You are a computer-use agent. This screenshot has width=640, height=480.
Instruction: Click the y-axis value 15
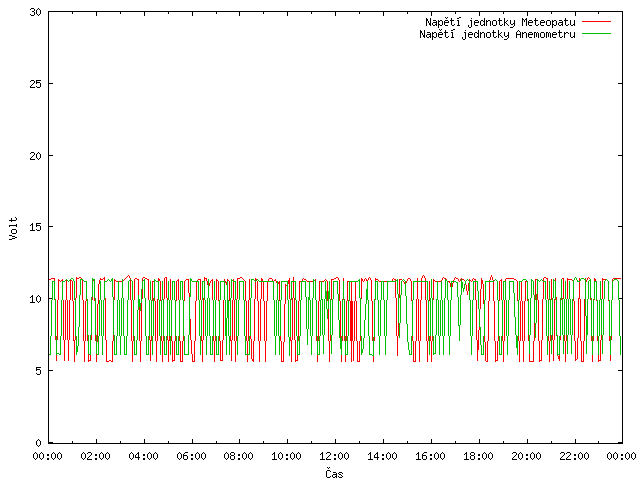pos(36,227)
